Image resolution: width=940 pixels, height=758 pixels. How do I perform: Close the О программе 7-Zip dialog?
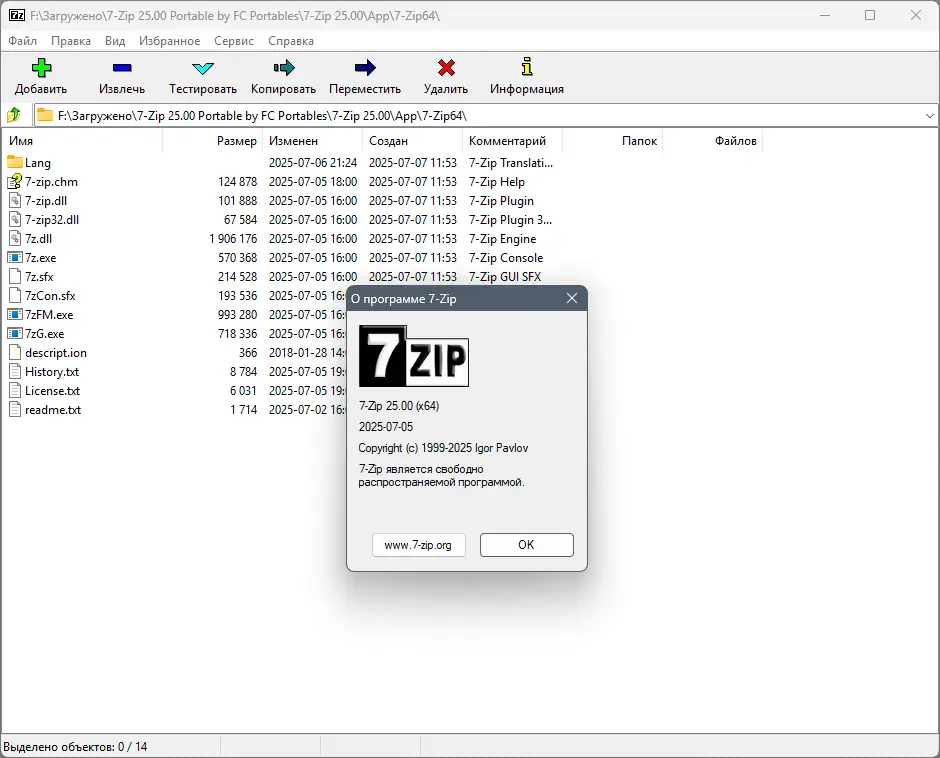(572, 298)
